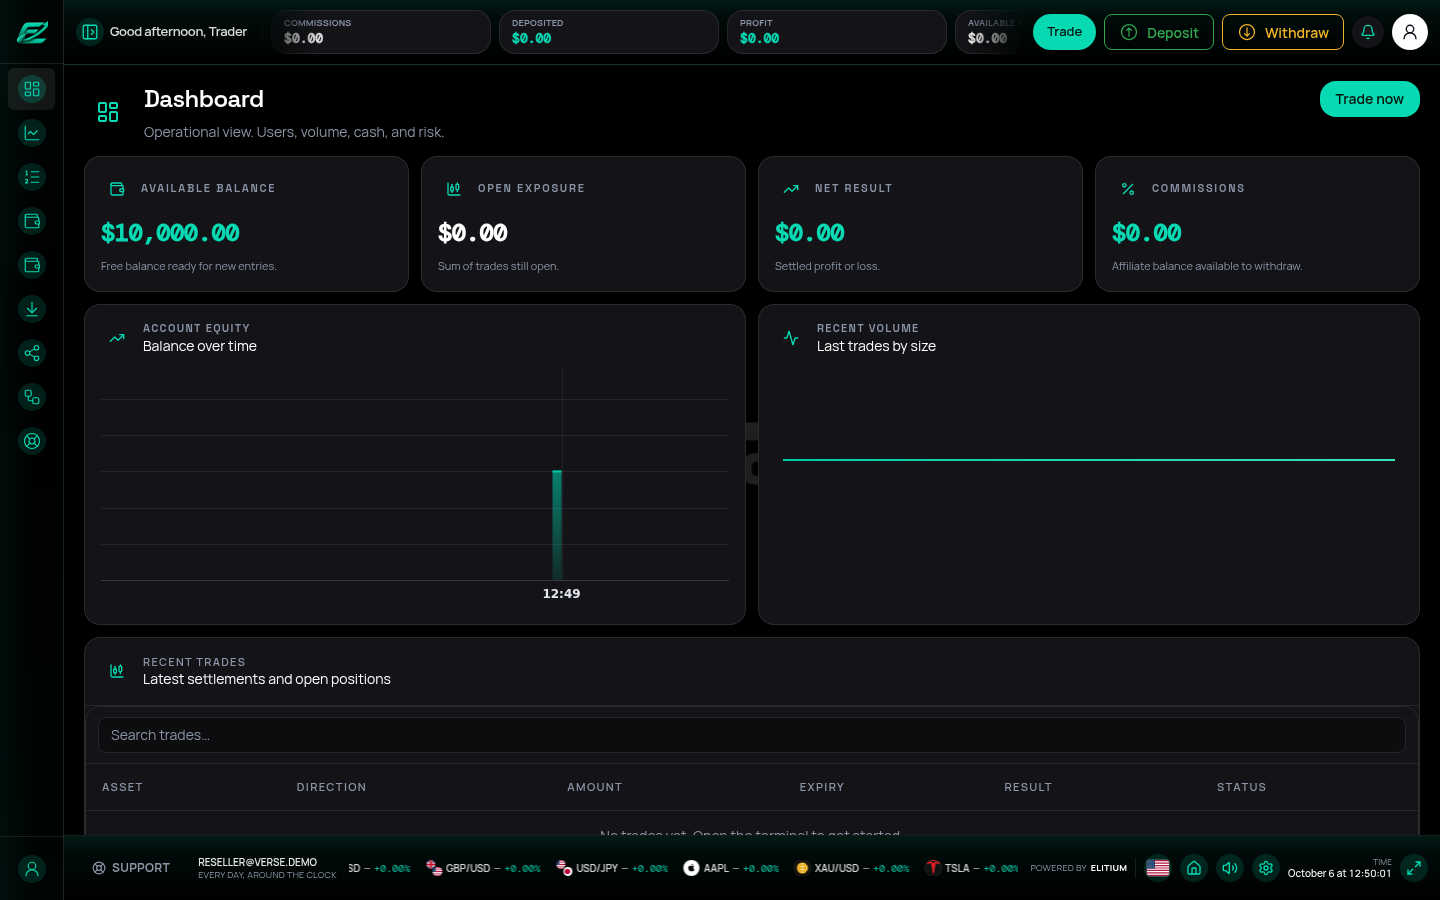Click the Trade now button

[1370, 99]
